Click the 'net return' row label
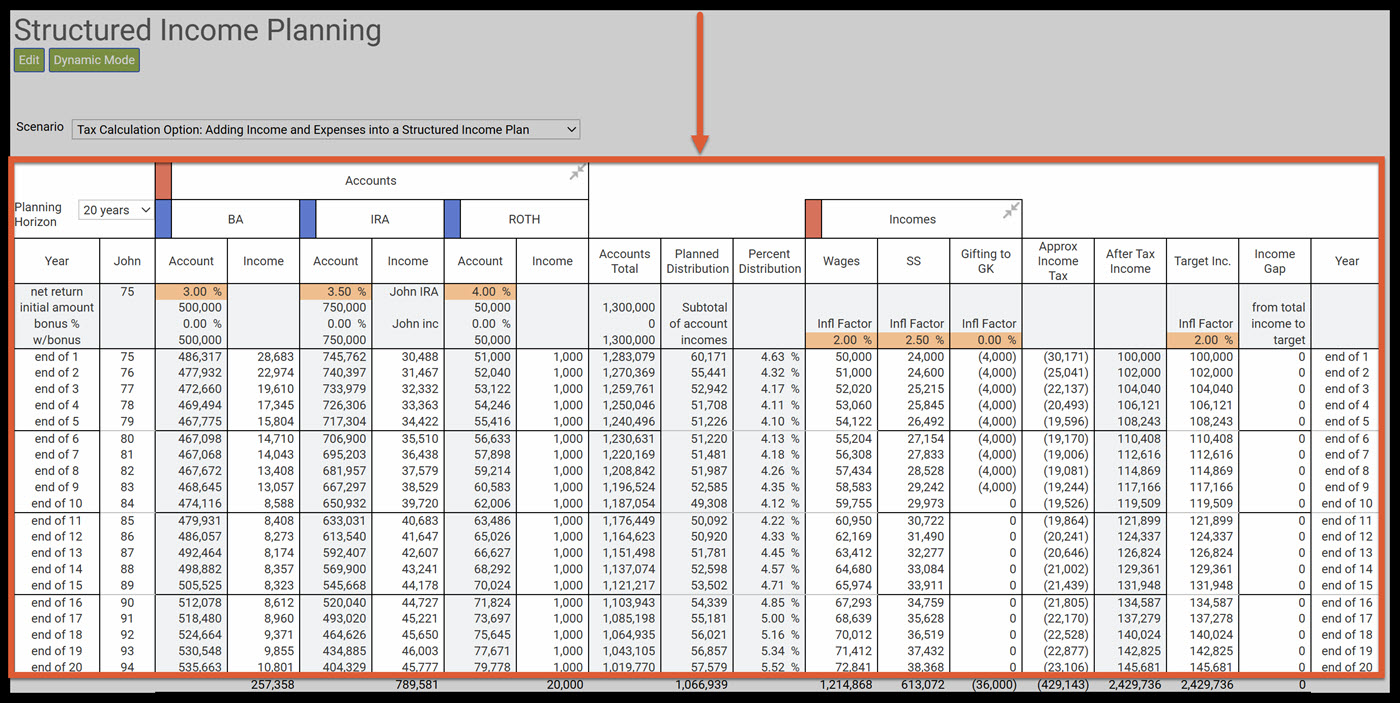This screenshot has width=1400, height=703. click(57, 292)
